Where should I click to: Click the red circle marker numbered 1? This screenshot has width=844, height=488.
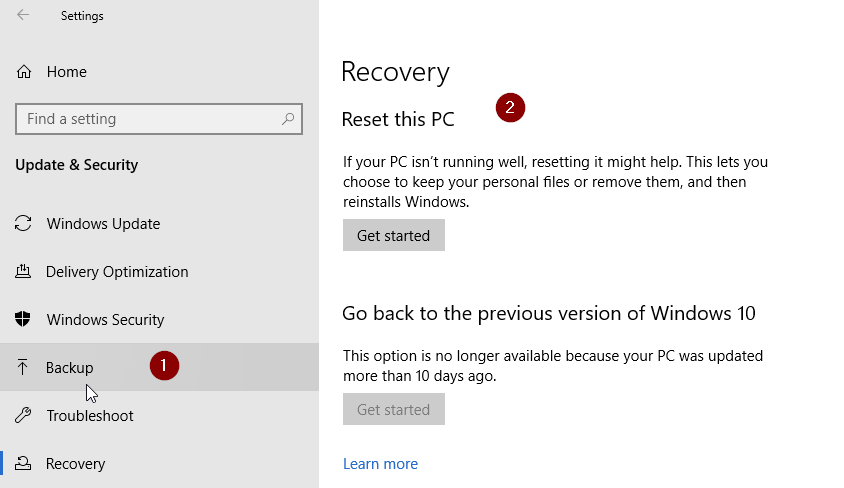(x=164, y=366)
